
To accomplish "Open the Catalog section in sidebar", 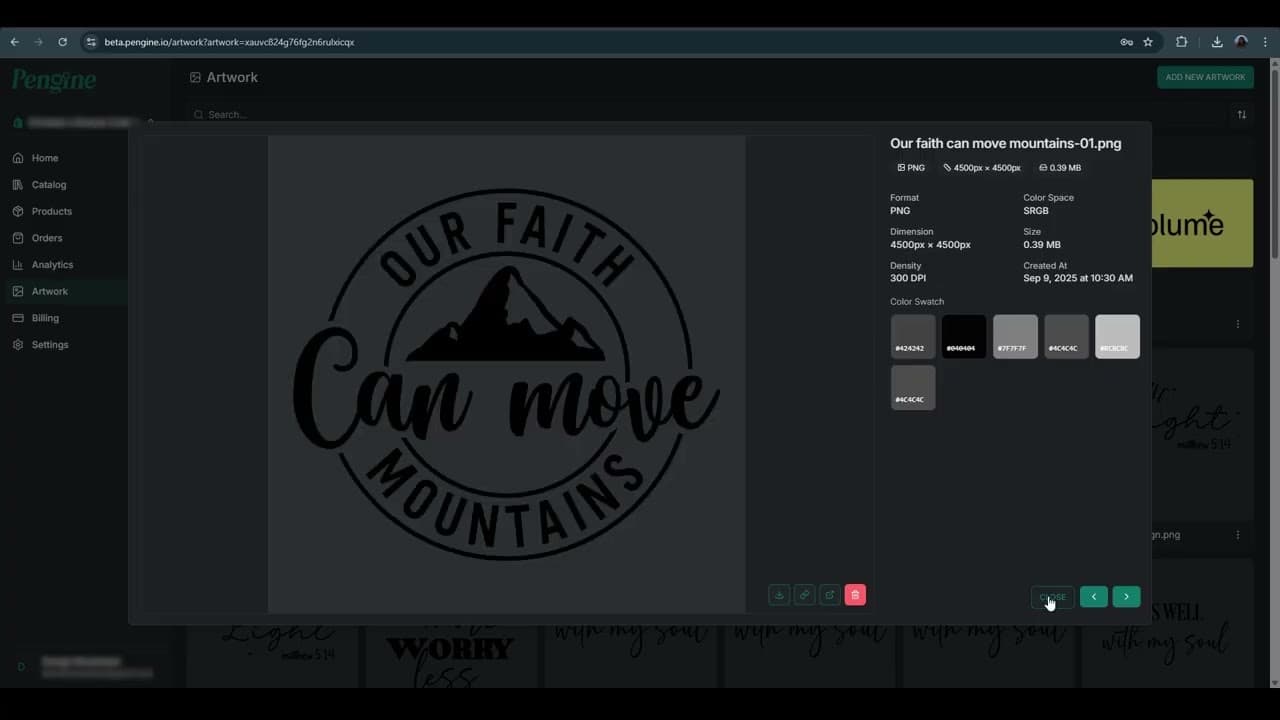I will [x=48, y=185].
